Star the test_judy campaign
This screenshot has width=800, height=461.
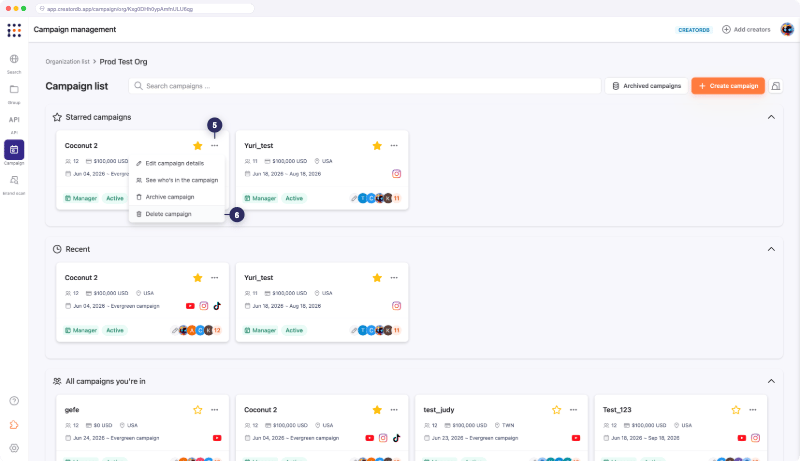tap(557, 410)
